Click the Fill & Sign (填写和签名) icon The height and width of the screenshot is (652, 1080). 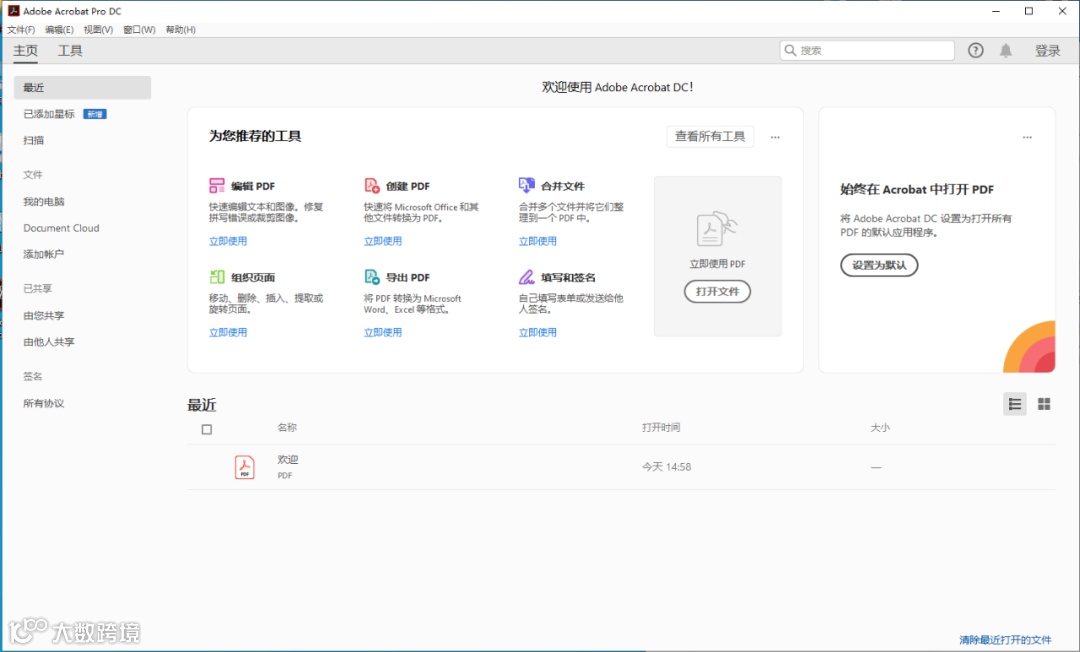[x=527, y=277]
